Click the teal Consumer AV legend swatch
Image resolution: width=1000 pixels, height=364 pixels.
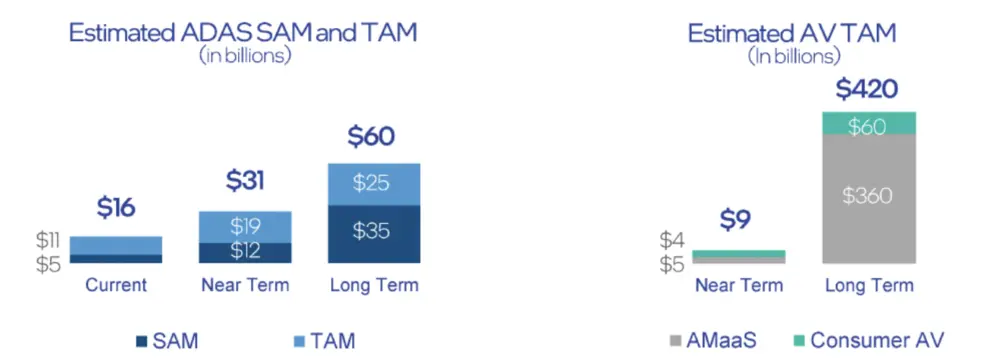798,341
